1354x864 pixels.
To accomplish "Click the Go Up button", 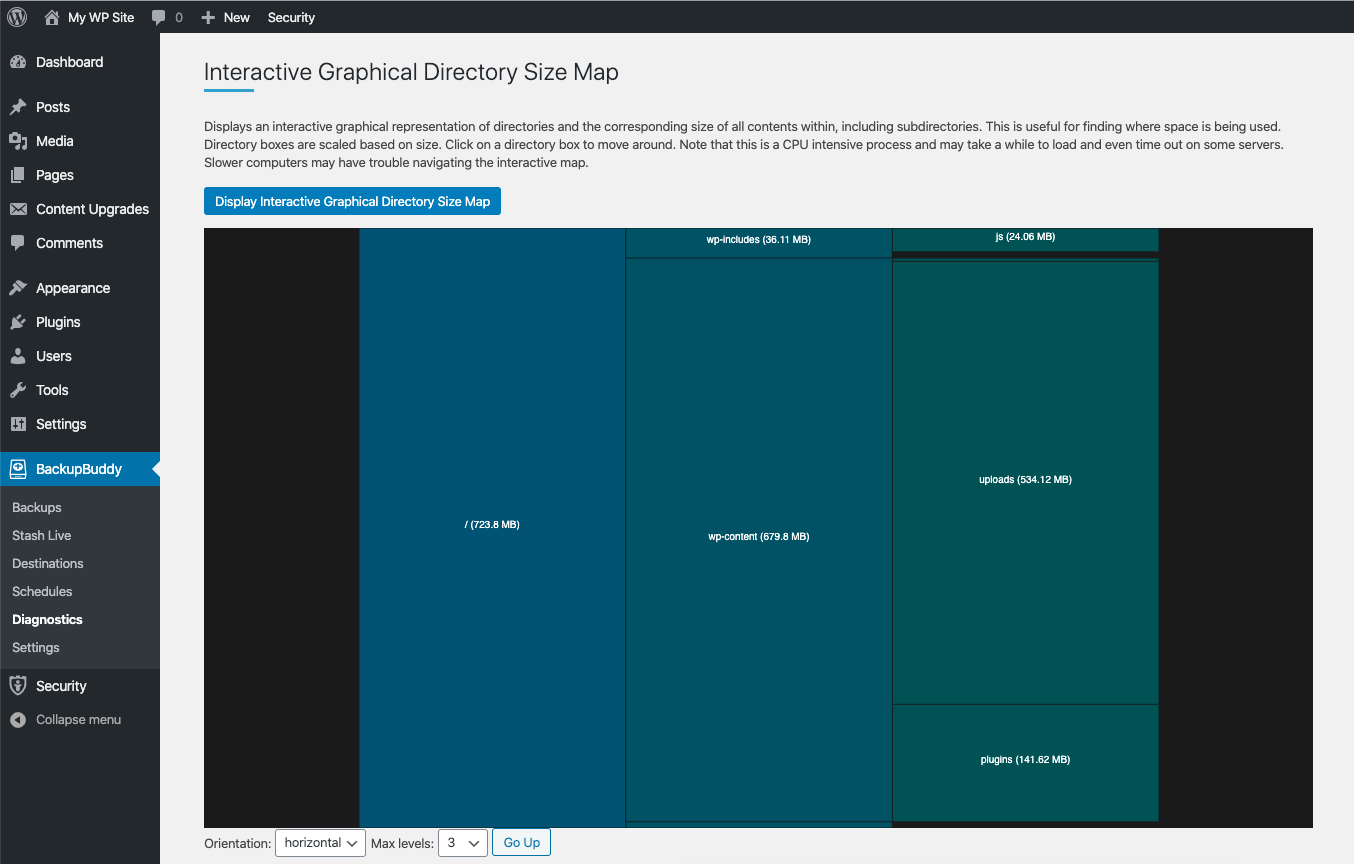I will [521, 843].
